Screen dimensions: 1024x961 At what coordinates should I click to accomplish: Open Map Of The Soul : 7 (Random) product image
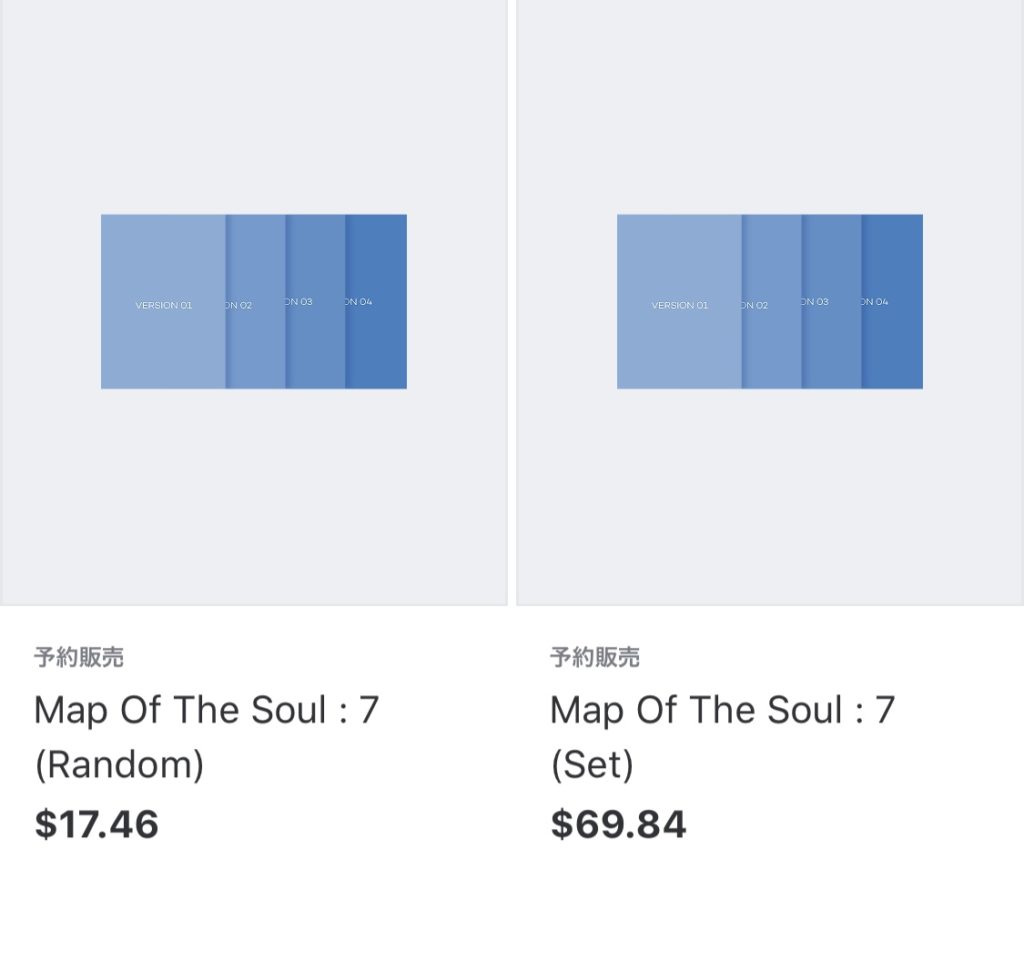(x=254, y=302)
